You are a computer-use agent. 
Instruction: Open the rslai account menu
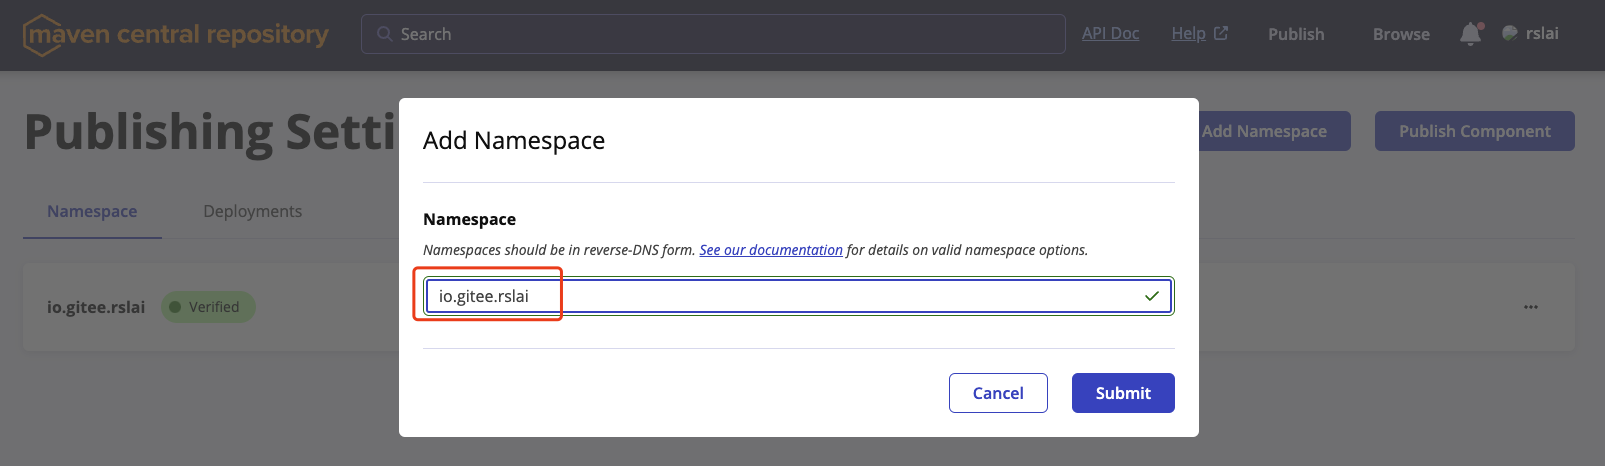[1530, 33]
